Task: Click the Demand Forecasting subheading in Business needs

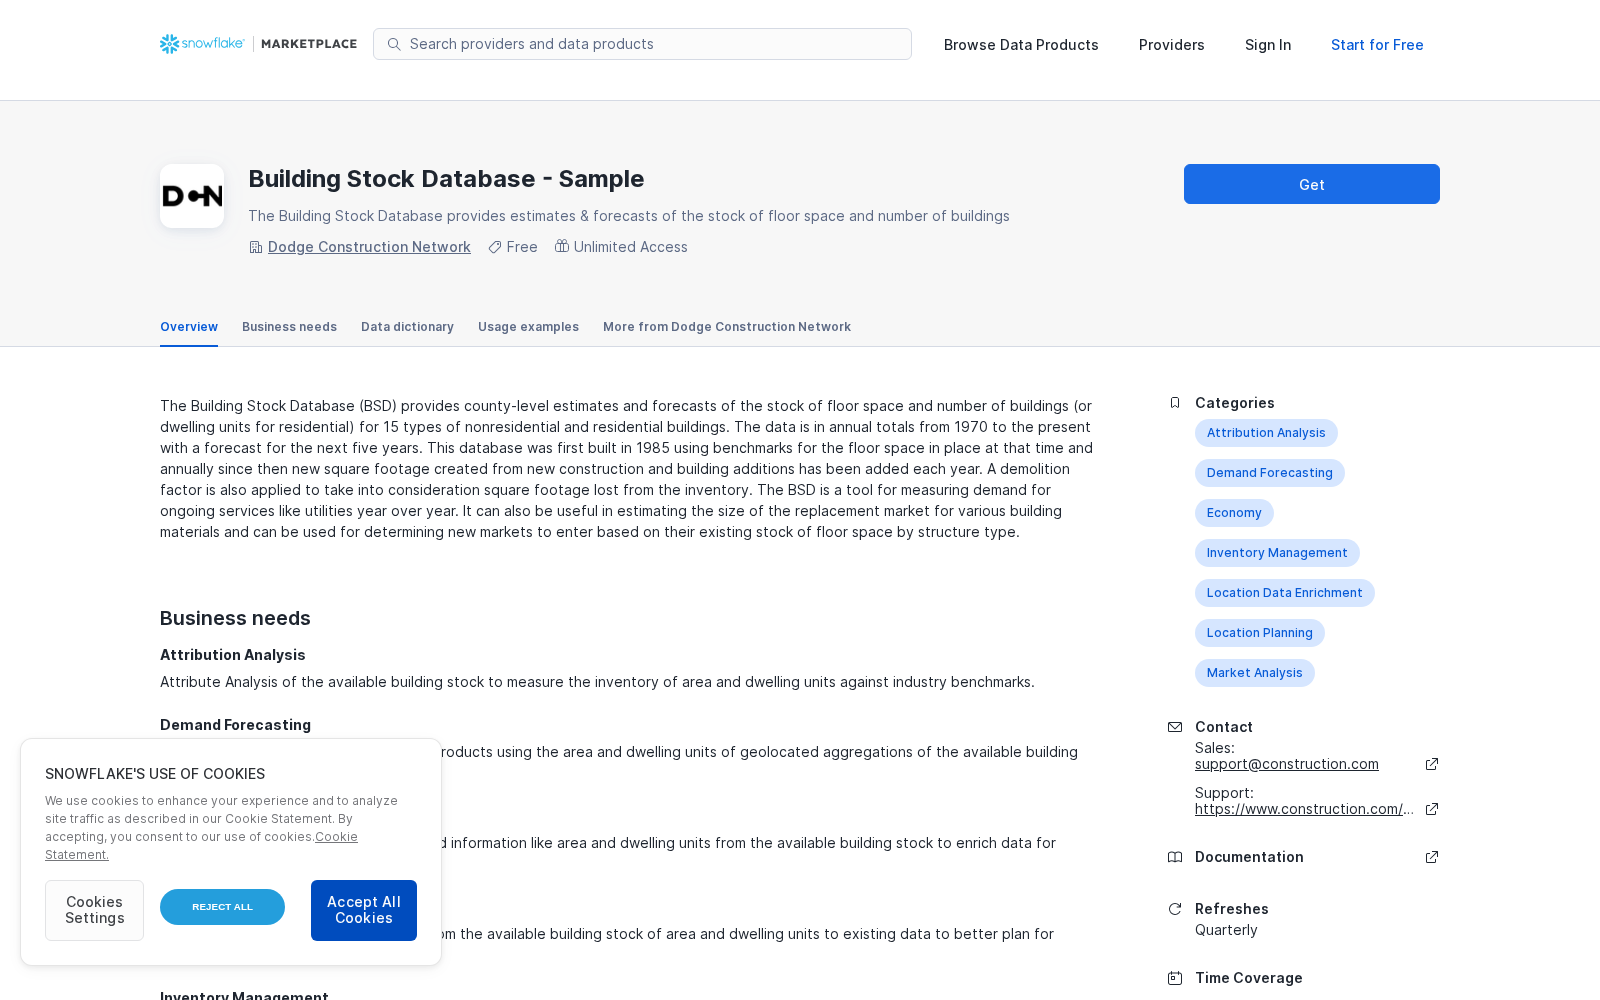Action: pos(235,725)
